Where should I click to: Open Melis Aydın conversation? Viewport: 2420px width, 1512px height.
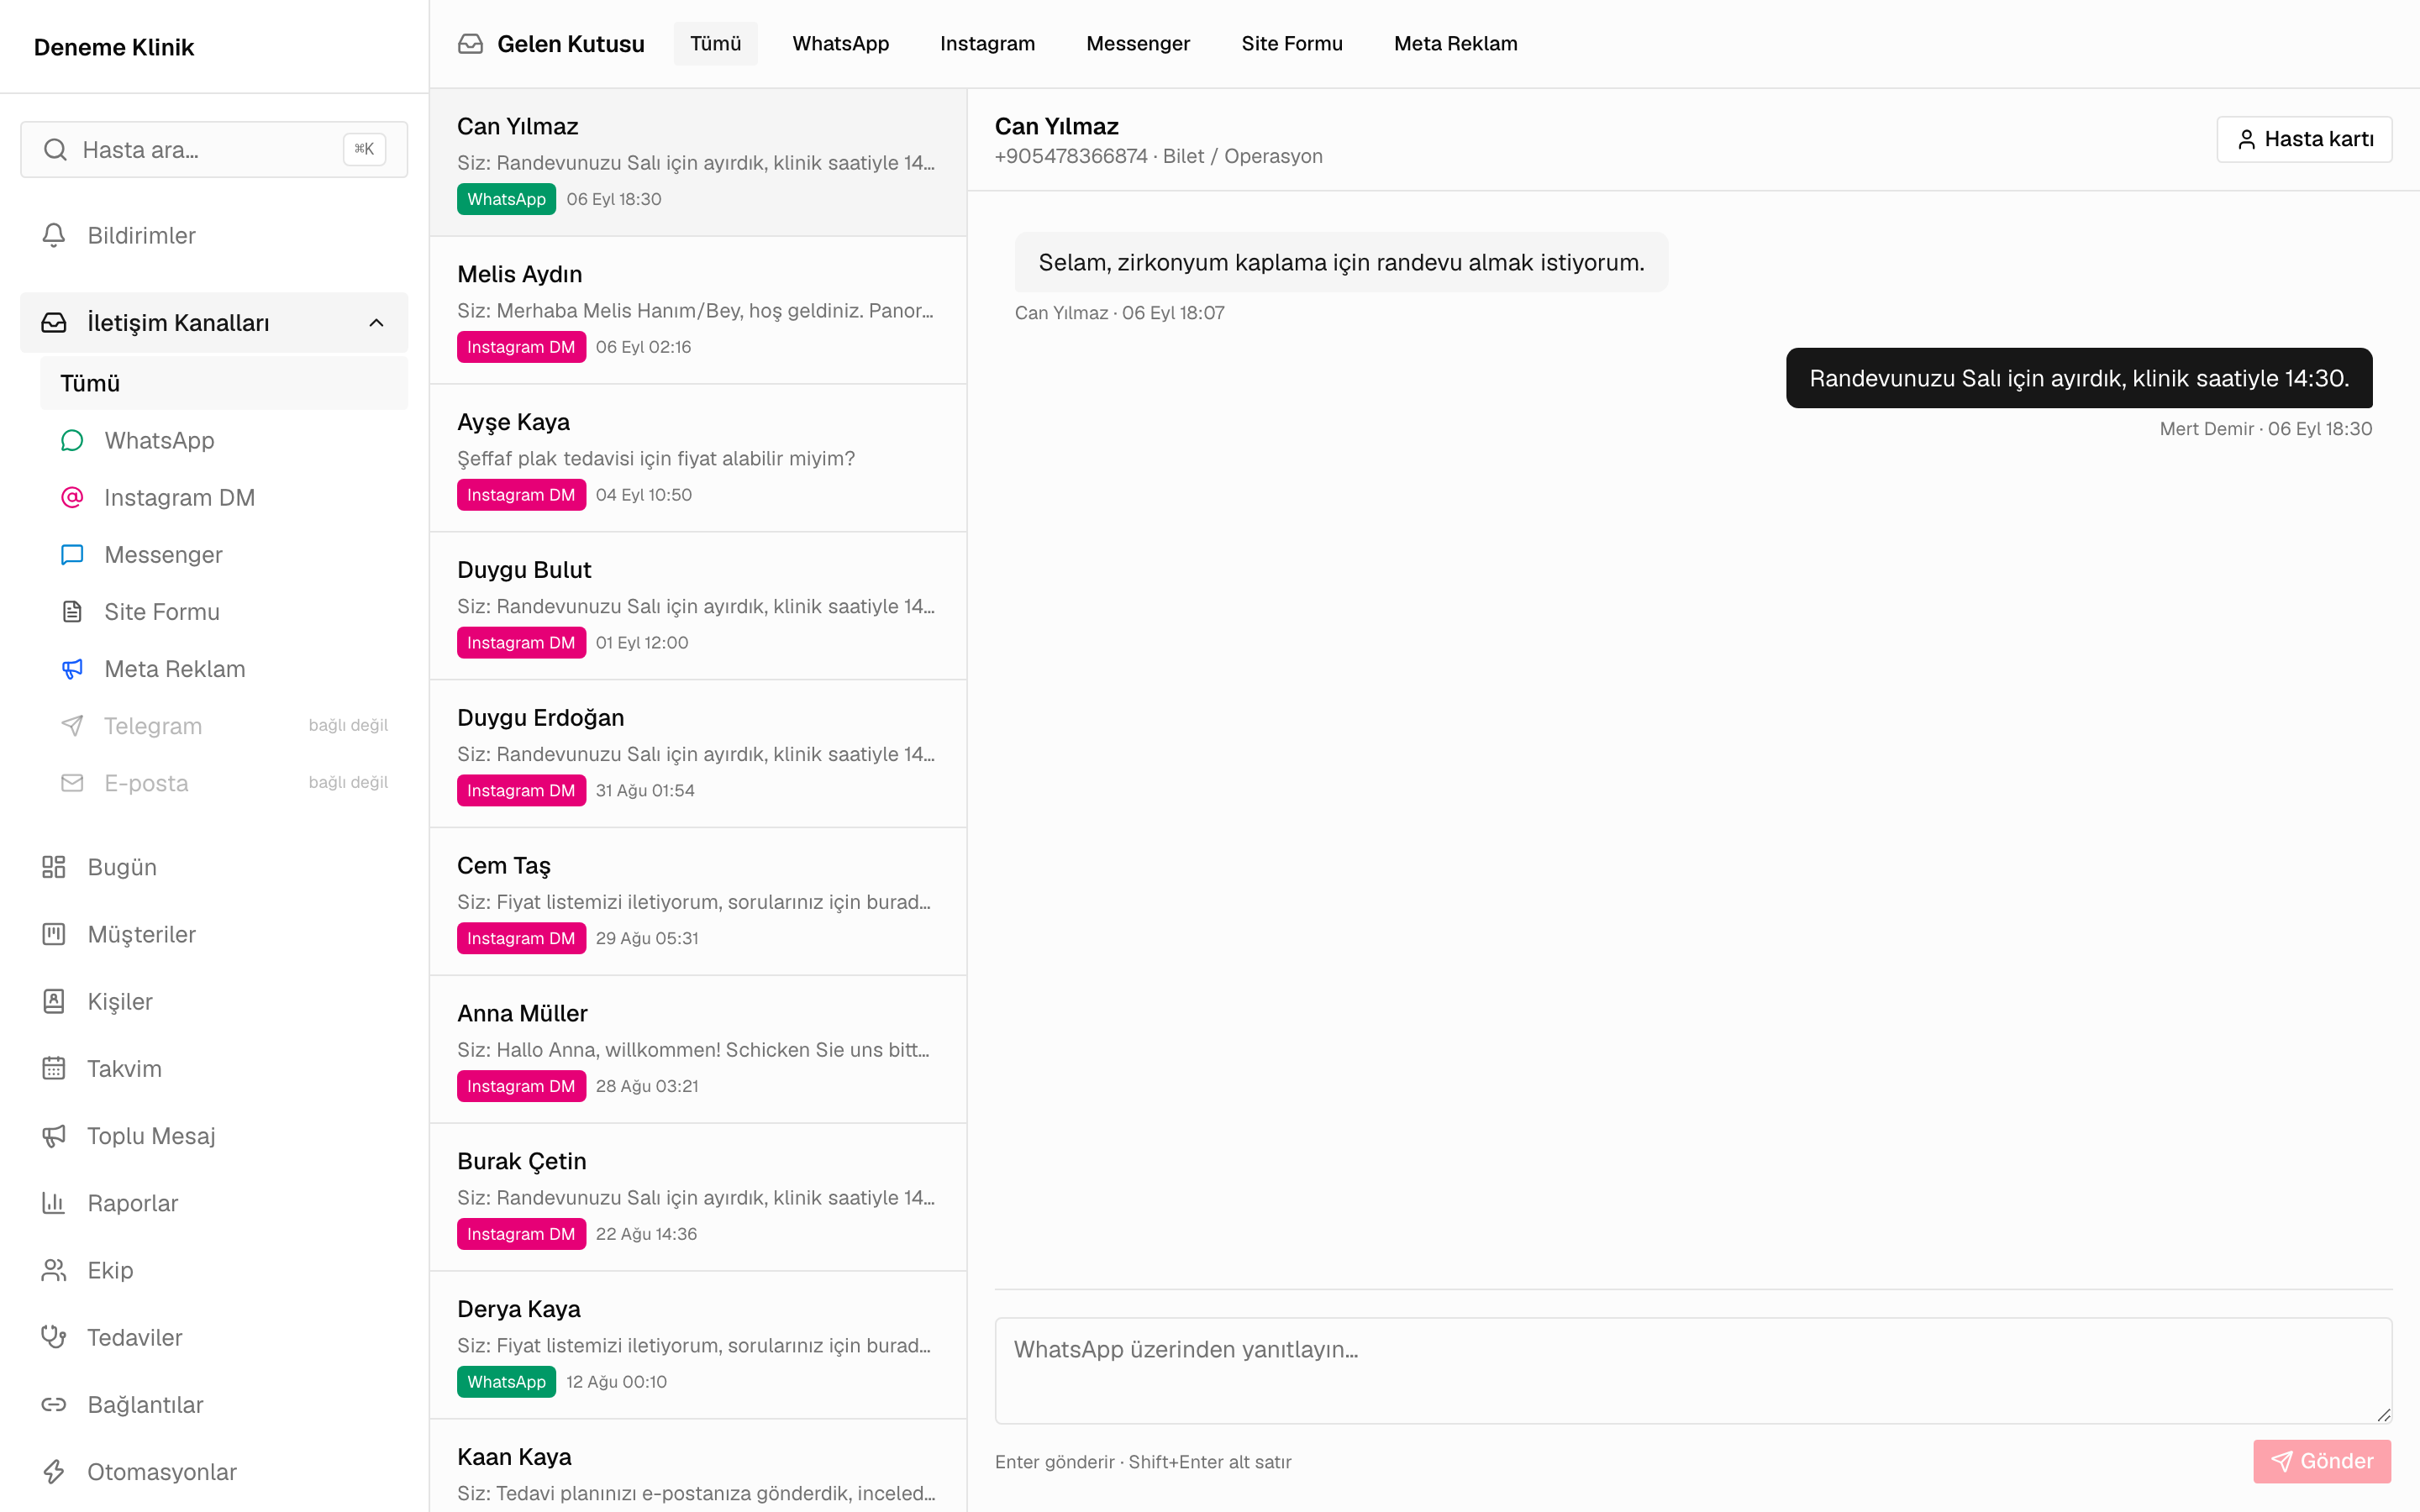point(698,310)
